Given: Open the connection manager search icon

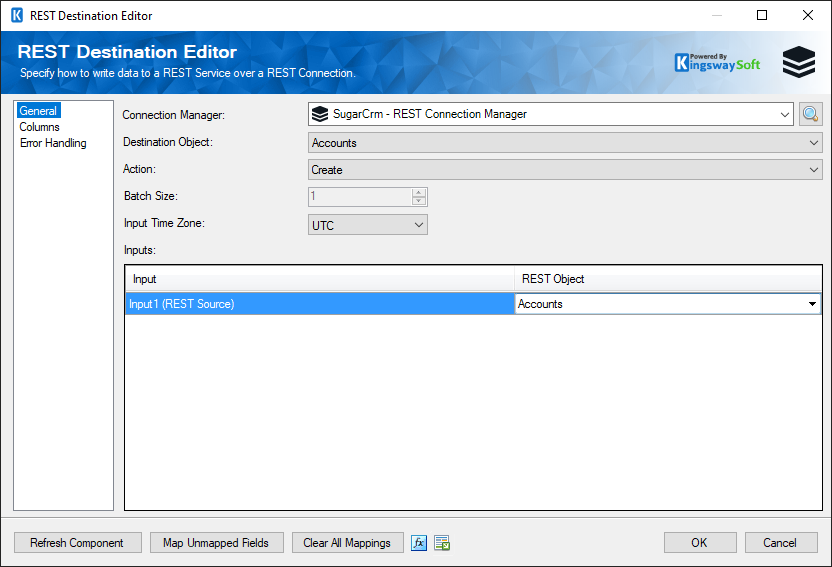Looking at the screenshot, I should point(810,114).
